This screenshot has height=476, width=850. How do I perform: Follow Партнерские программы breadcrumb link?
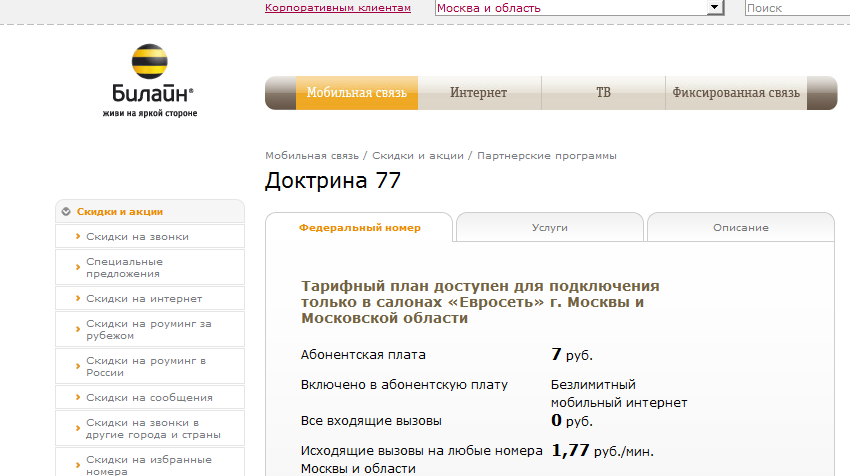tap(546, 156)
